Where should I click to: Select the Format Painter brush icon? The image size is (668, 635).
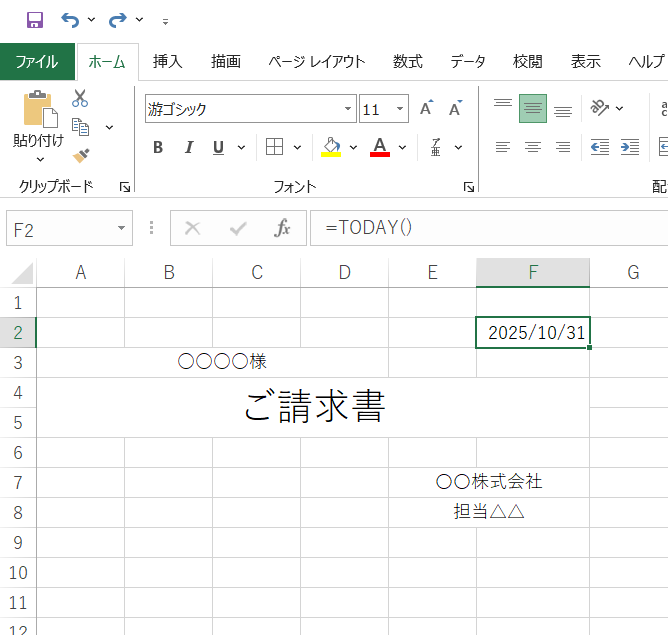[x=80, y=156]
